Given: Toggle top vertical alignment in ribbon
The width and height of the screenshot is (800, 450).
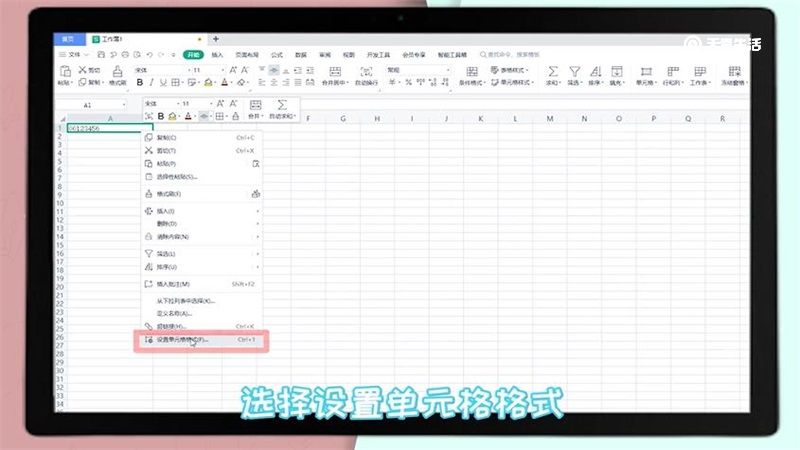Looking at the screenshot, I should pos(262,70).
